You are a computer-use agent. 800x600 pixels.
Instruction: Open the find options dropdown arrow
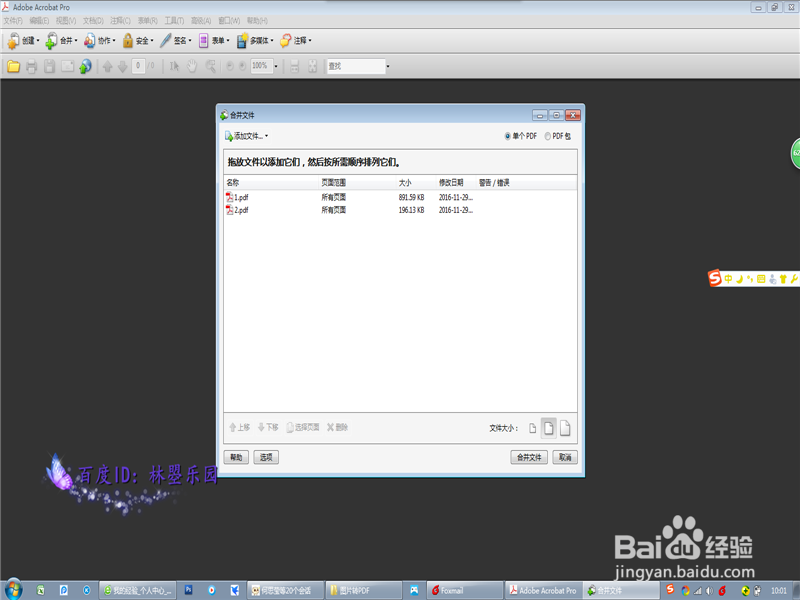[388, 66]
